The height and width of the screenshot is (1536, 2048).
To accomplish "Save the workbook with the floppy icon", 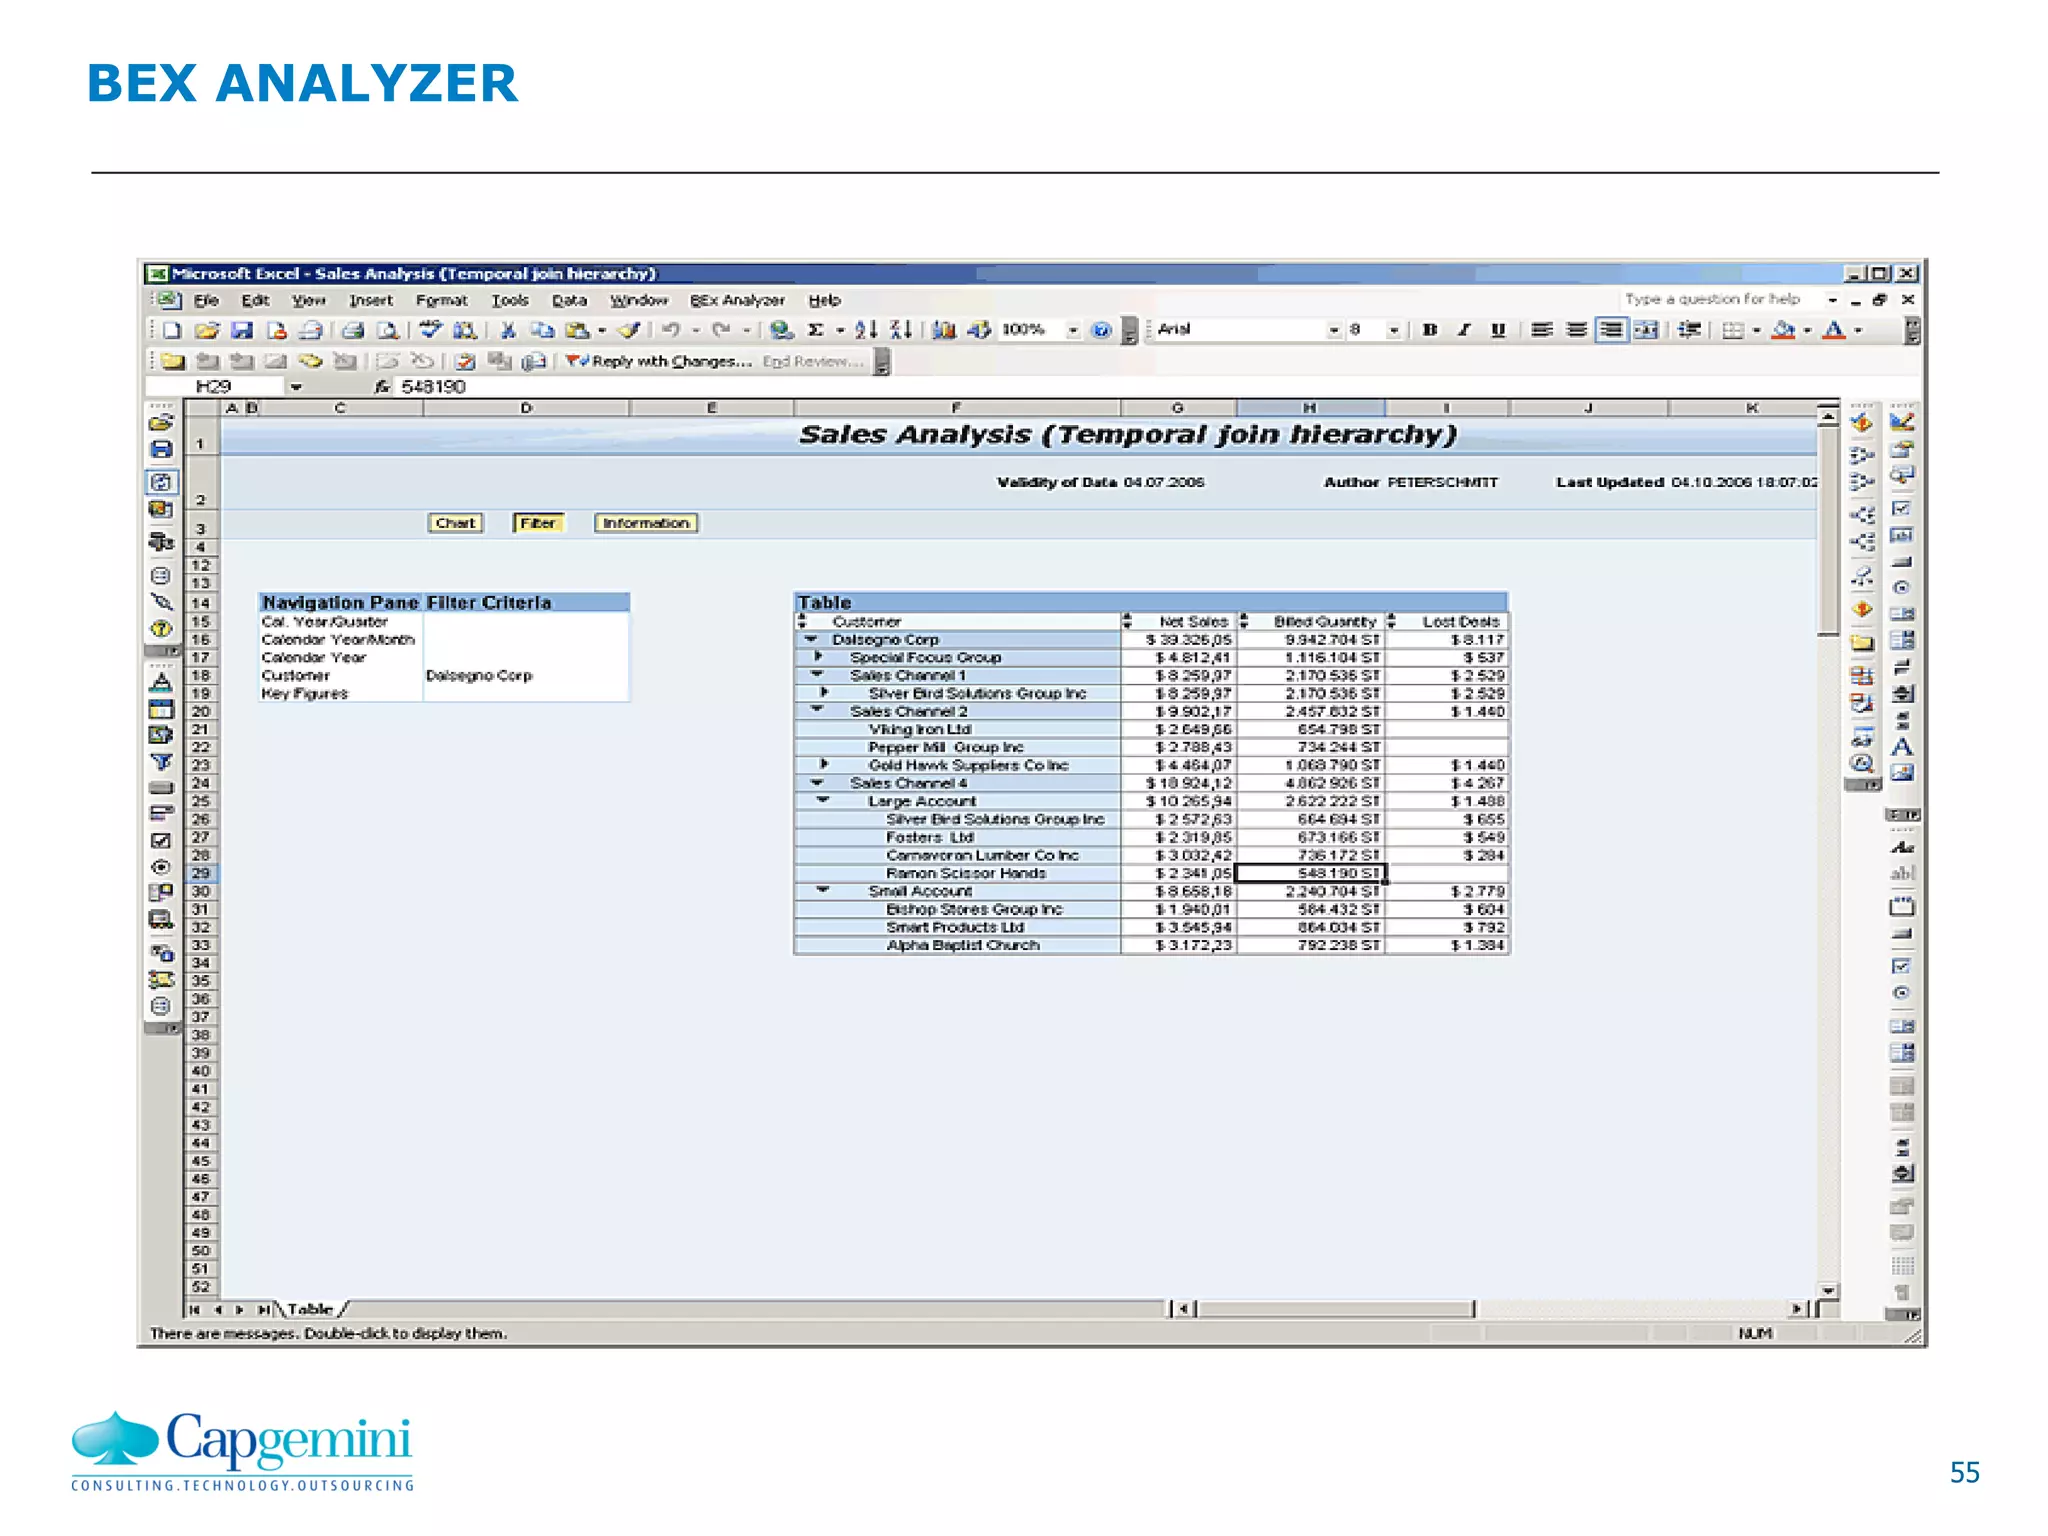I will [x=242, y=330].
